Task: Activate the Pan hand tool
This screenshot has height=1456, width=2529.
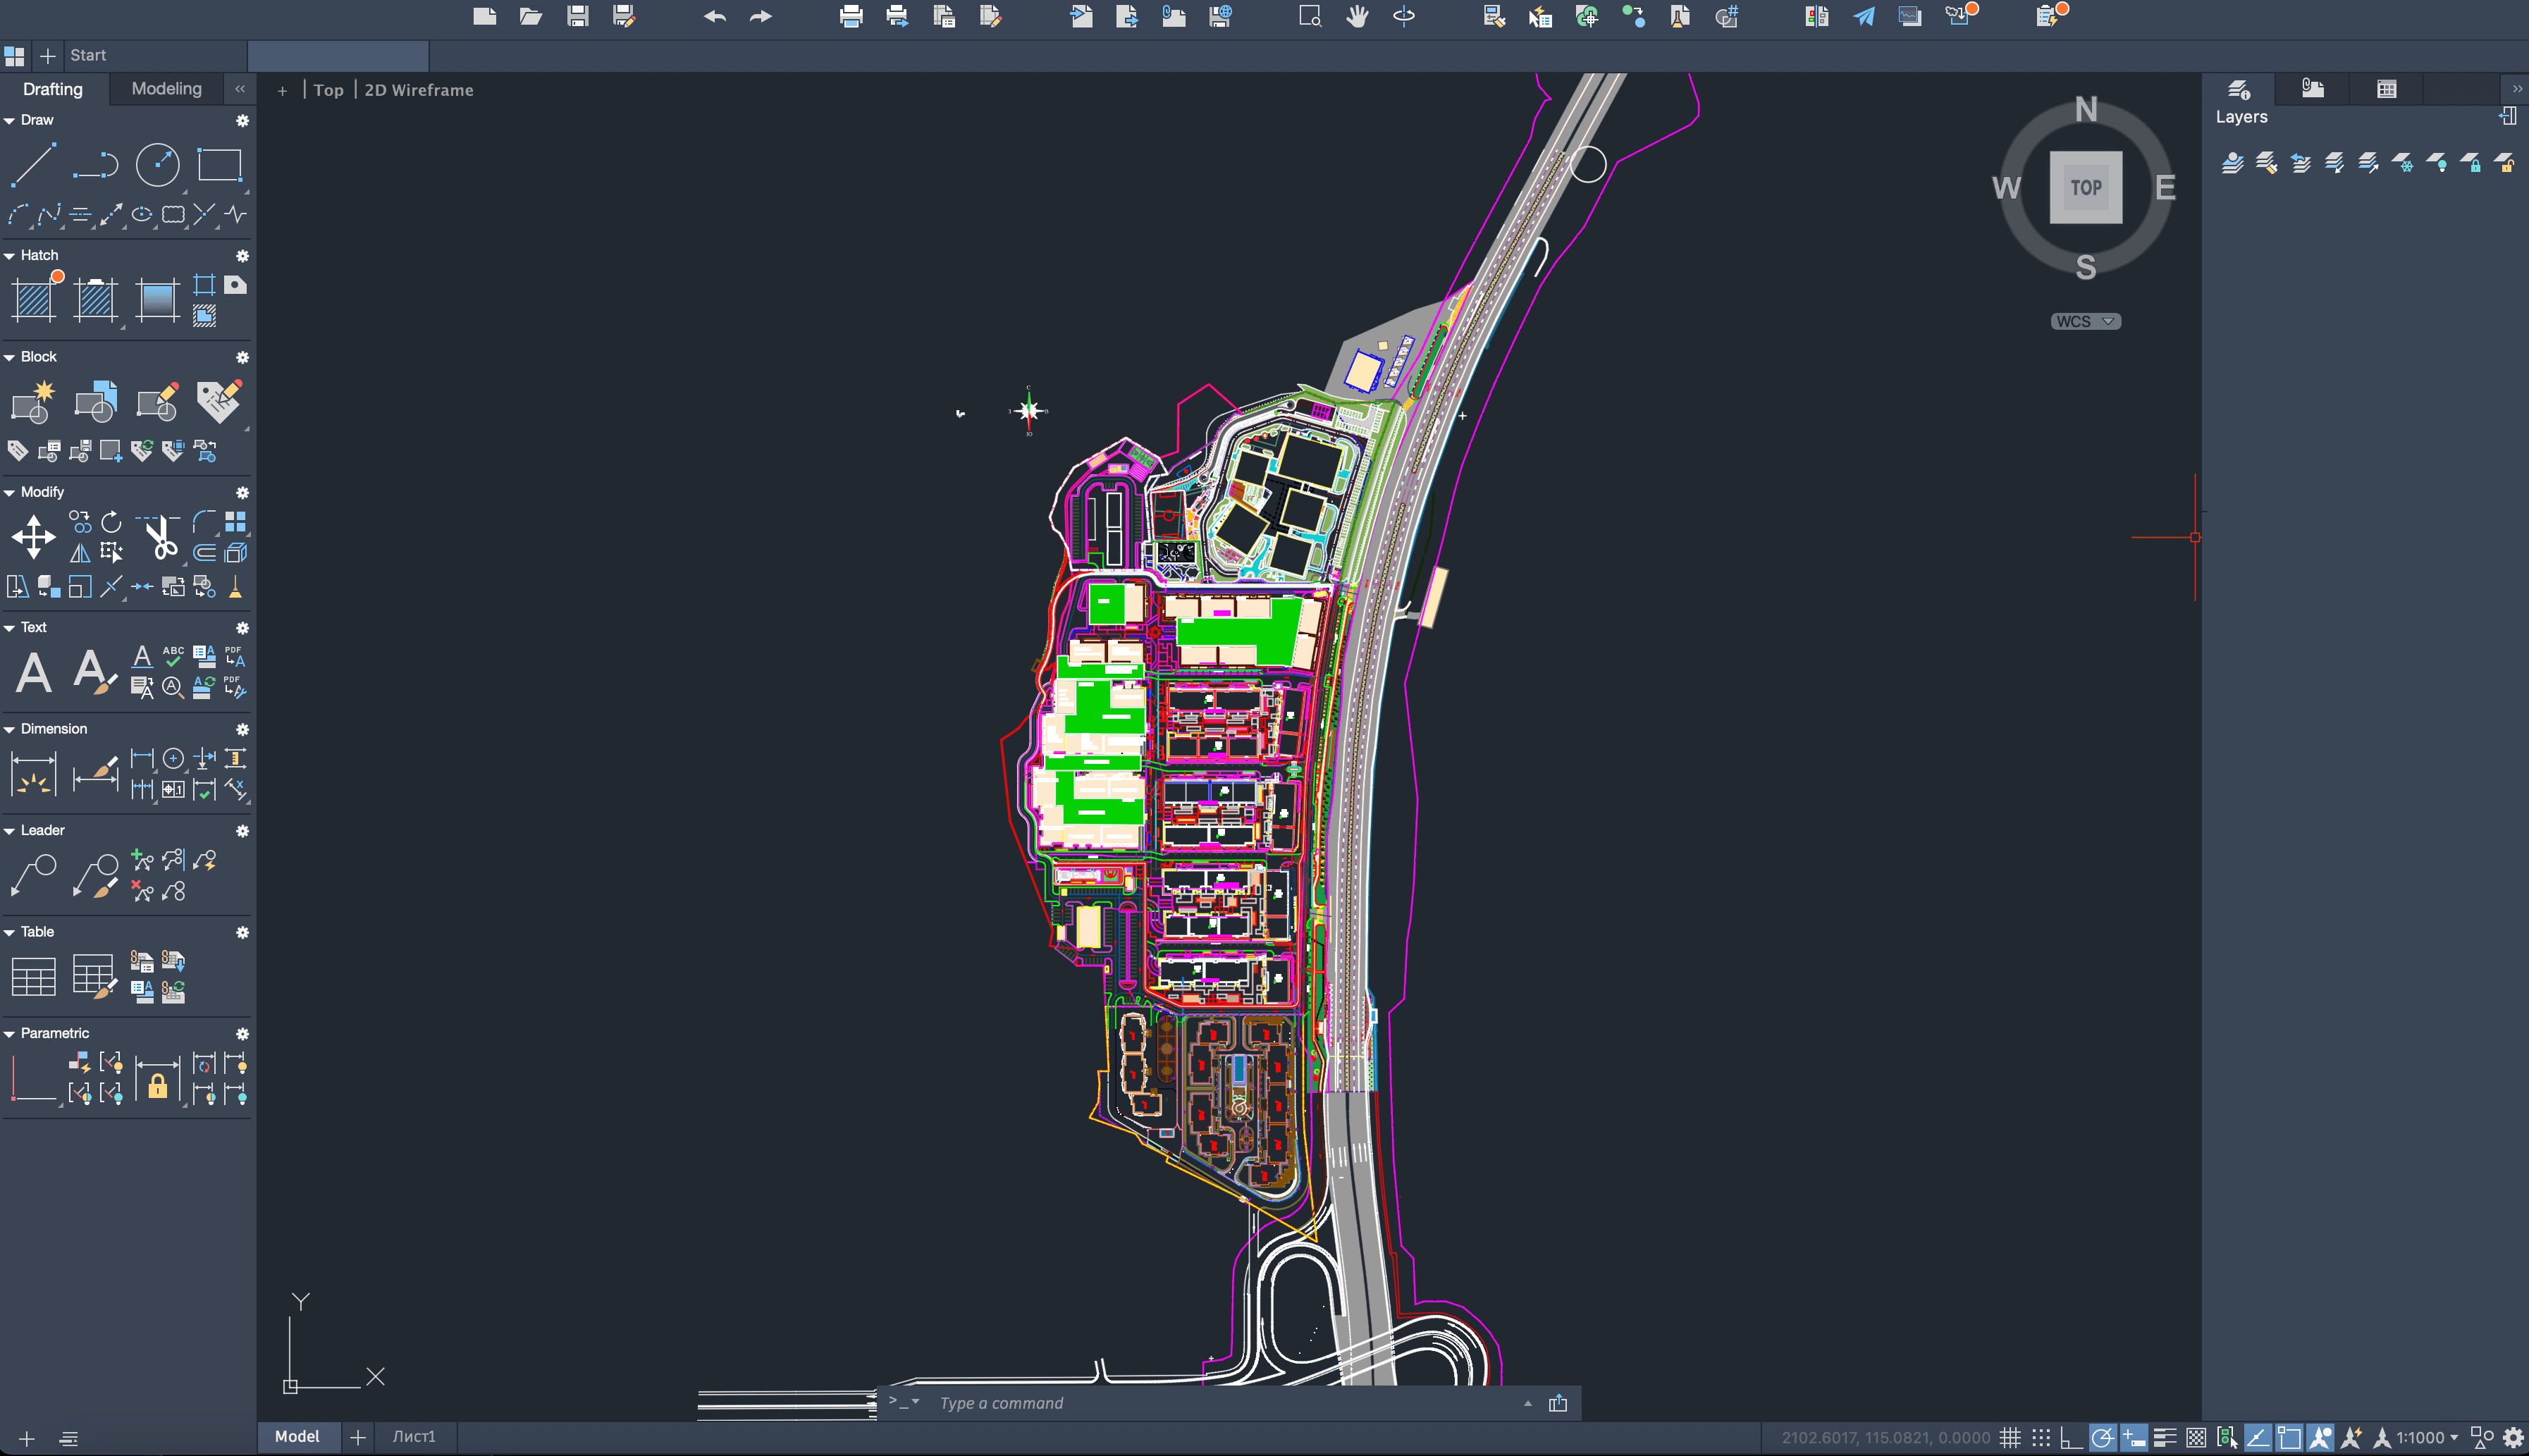Action: click(1357, 16)
